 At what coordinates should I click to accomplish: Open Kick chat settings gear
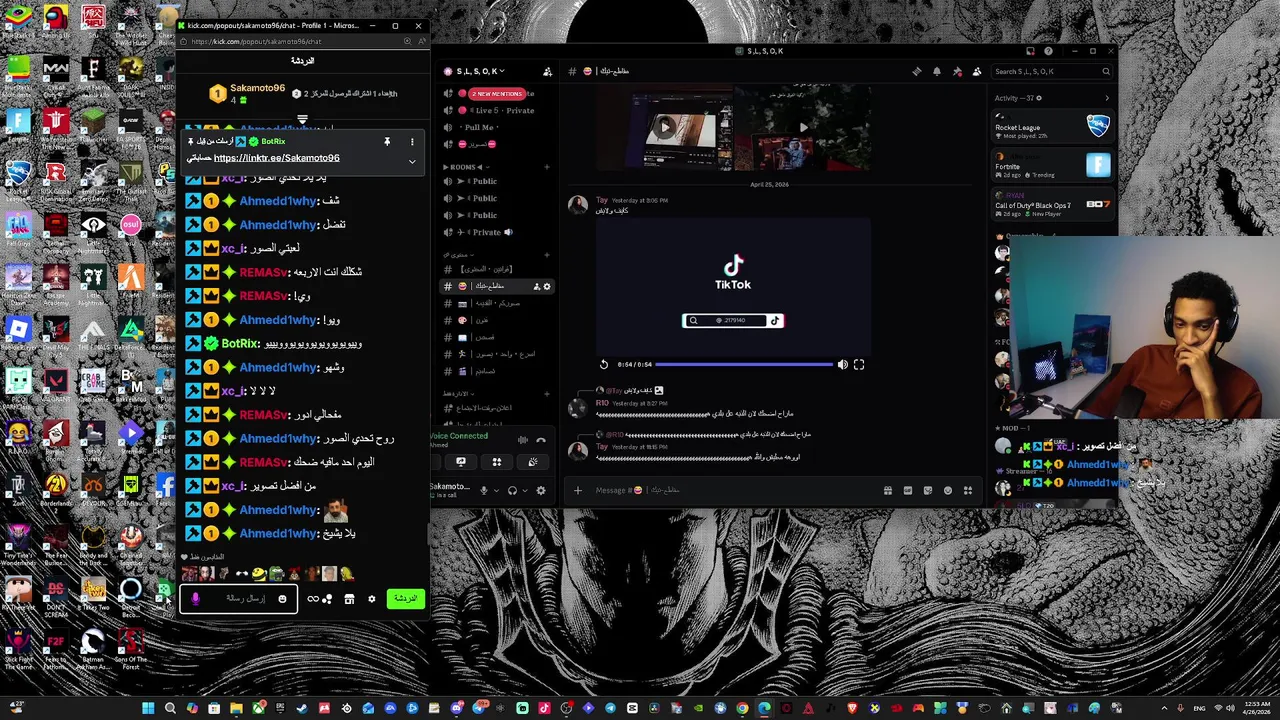371,599
